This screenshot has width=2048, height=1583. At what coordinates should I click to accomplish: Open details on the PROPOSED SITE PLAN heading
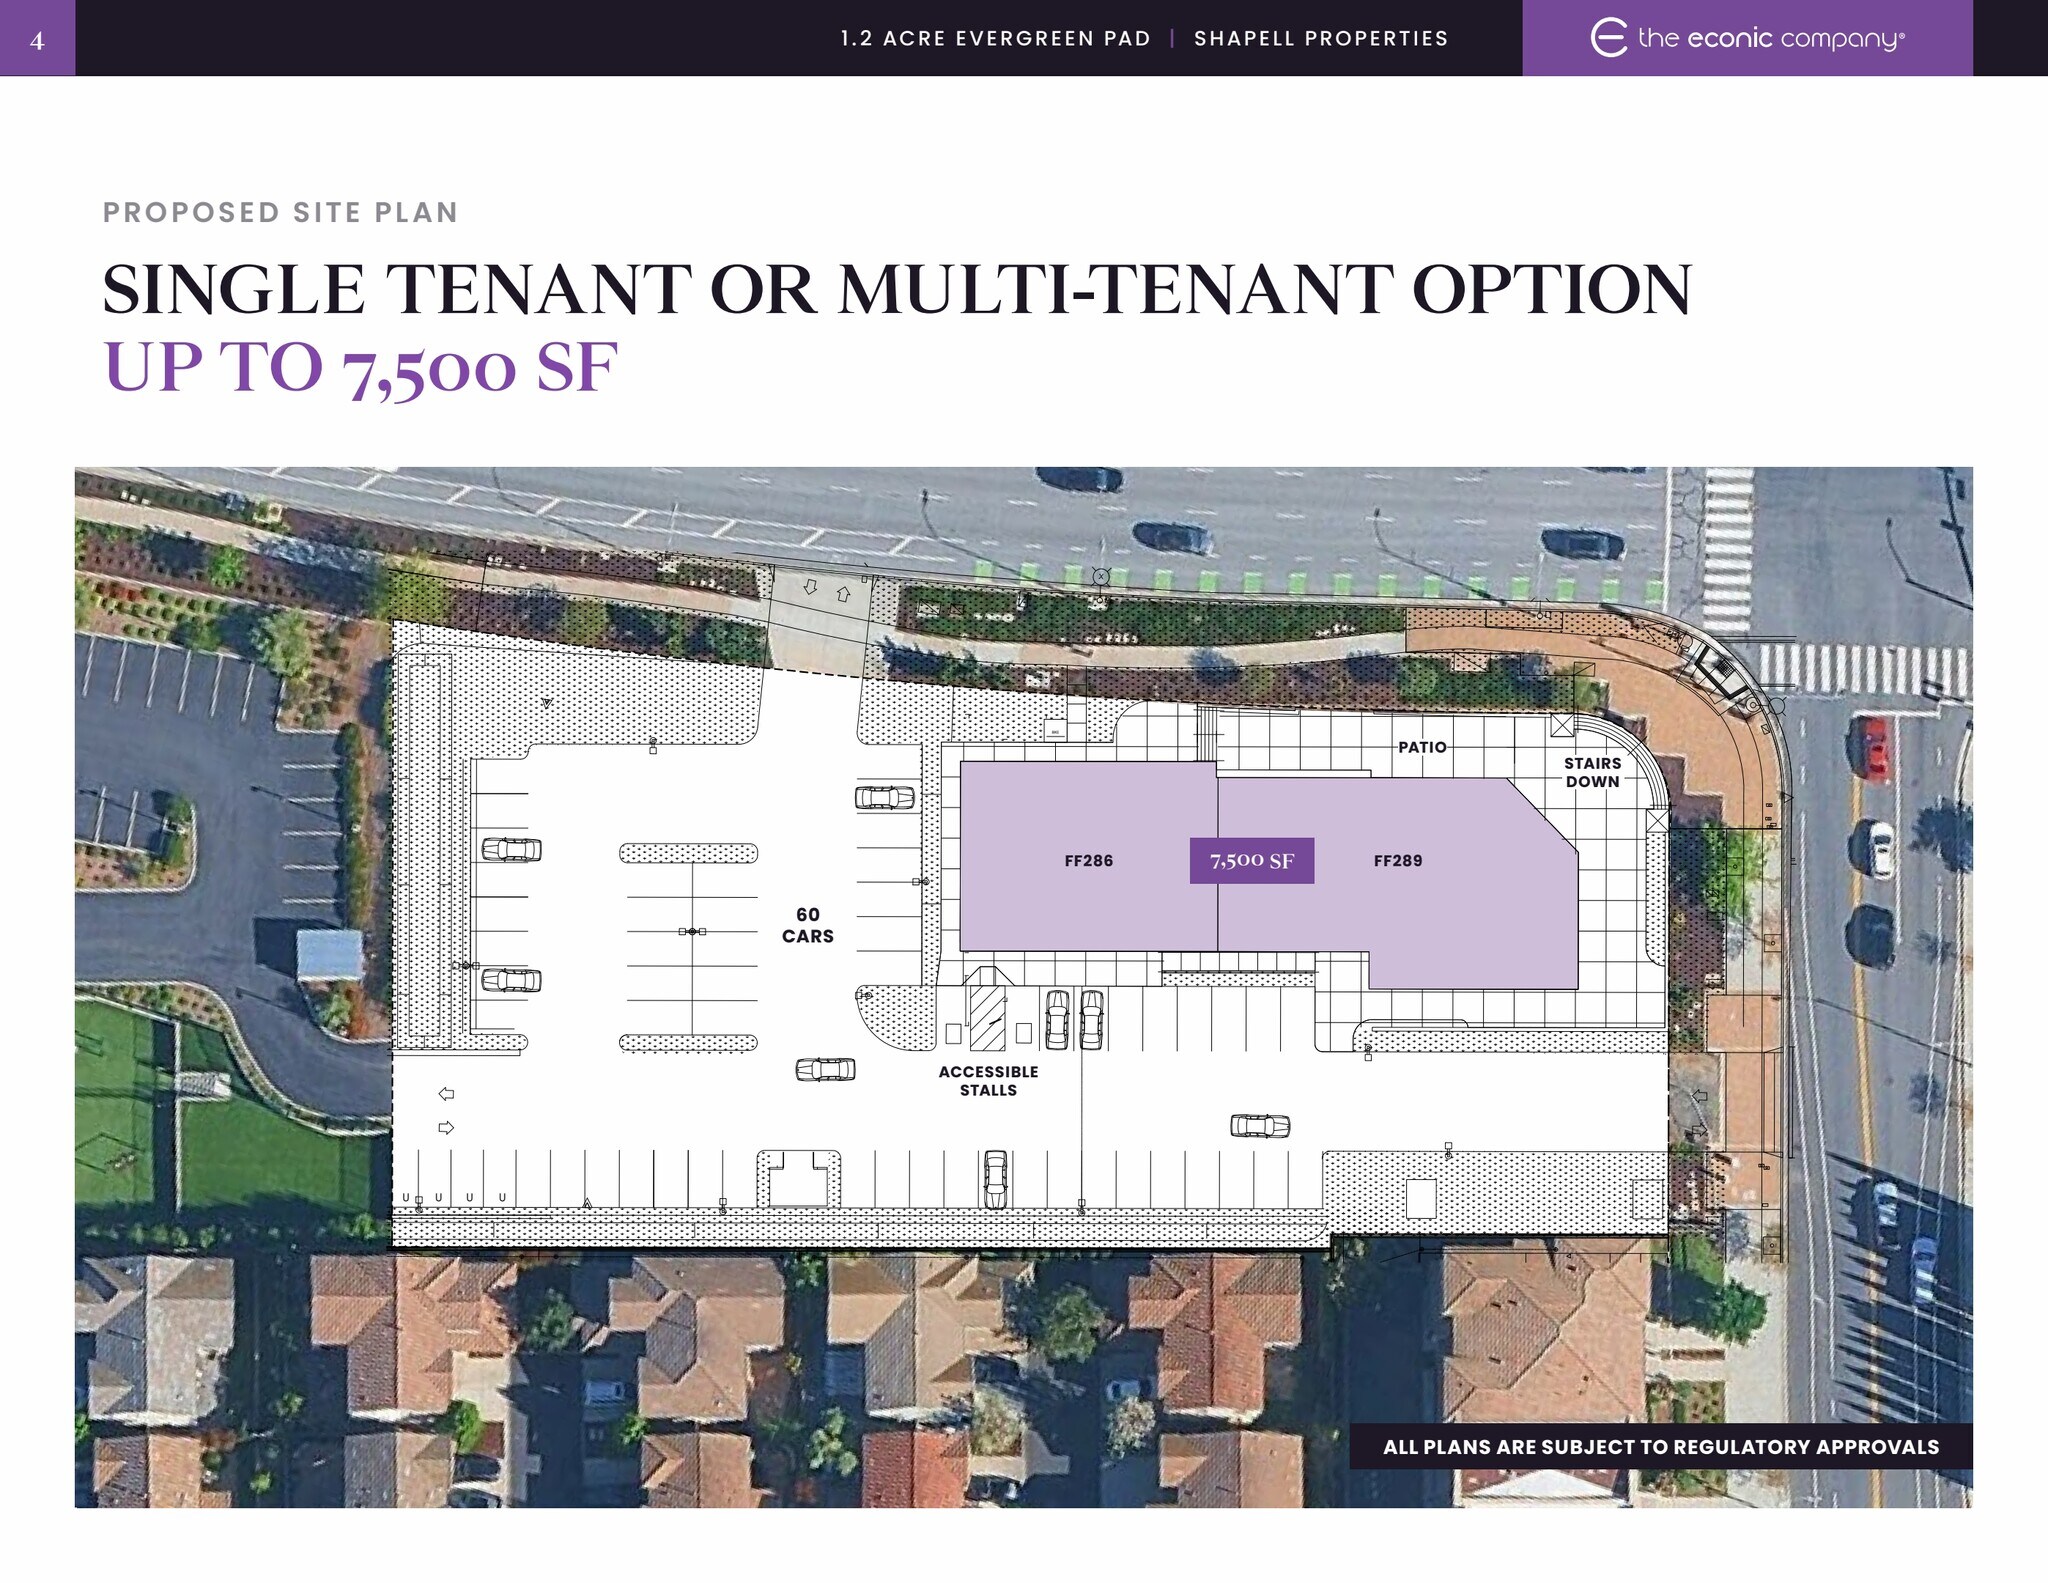pos(281,211)
